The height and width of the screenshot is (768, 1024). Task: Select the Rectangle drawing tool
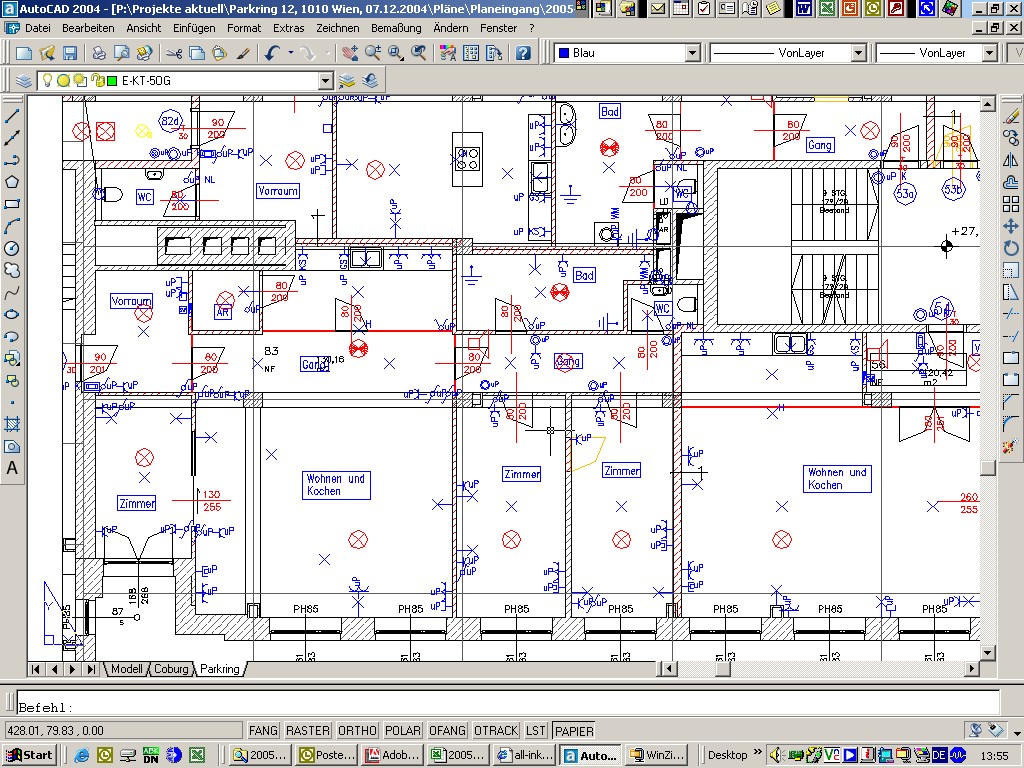coord(12,204)
